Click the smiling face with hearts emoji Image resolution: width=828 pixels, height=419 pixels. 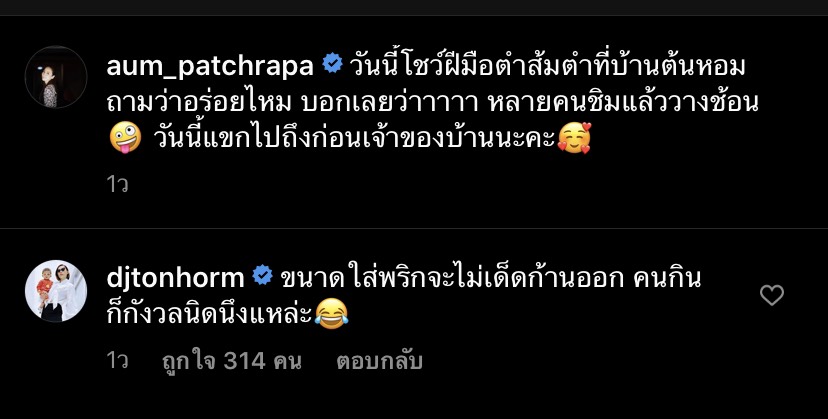click(x=574, y=138)
